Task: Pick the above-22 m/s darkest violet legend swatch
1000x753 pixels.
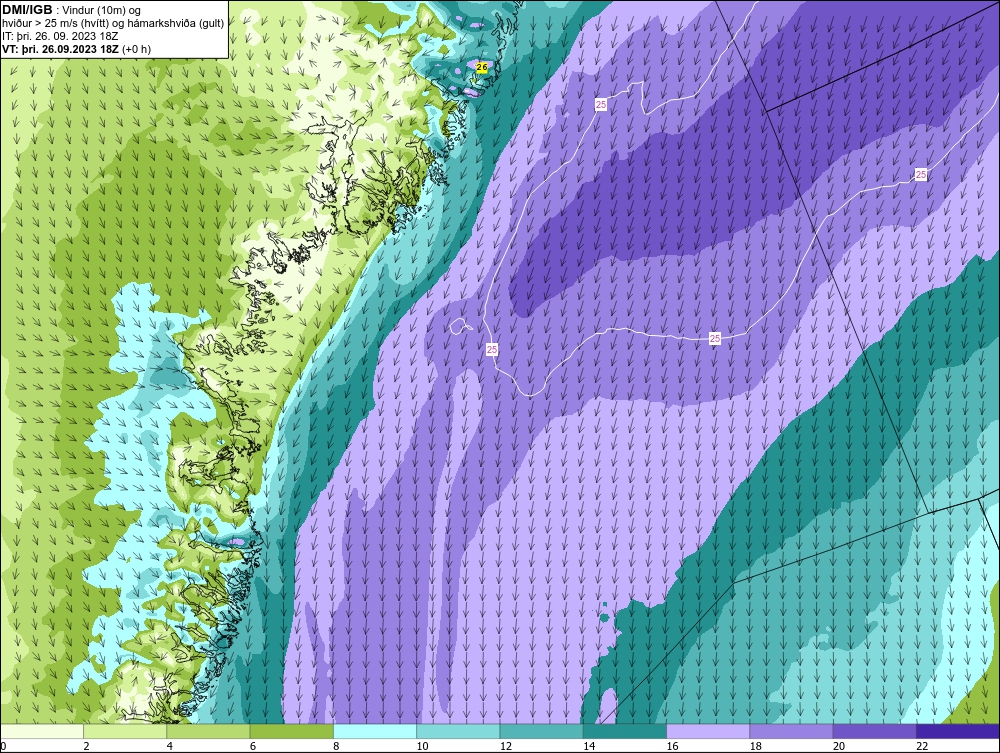Action: 957,731
